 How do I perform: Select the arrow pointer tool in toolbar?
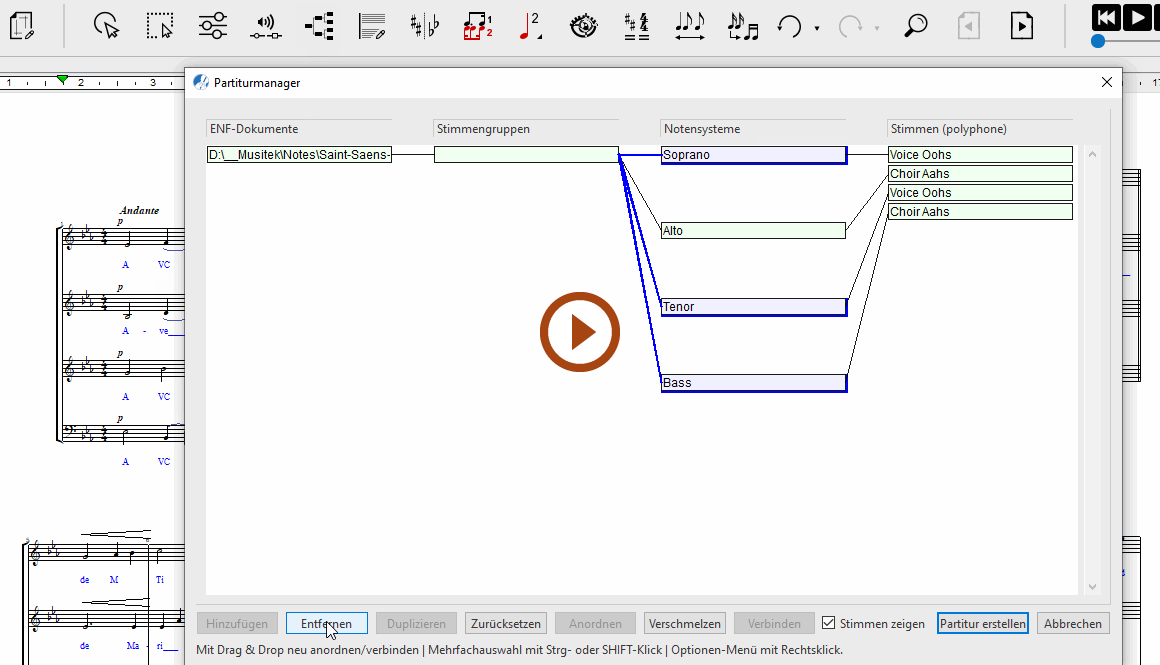(x=107, y=26)
